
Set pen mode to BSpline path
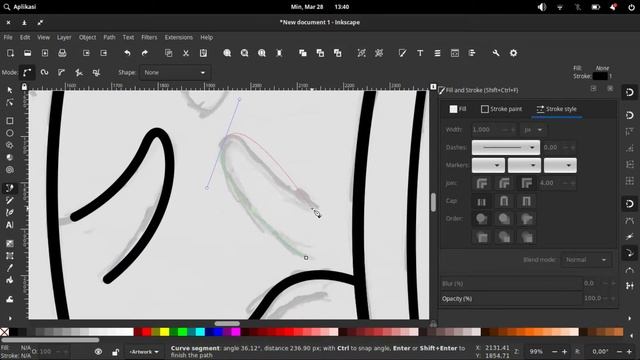point(61,73)
